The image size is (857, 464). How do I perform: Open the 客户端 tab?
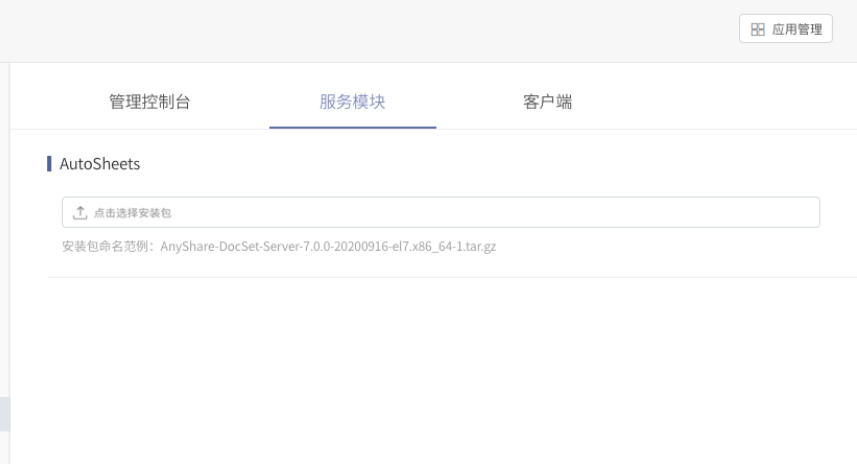pyautogui.click(x=547, y=102)
